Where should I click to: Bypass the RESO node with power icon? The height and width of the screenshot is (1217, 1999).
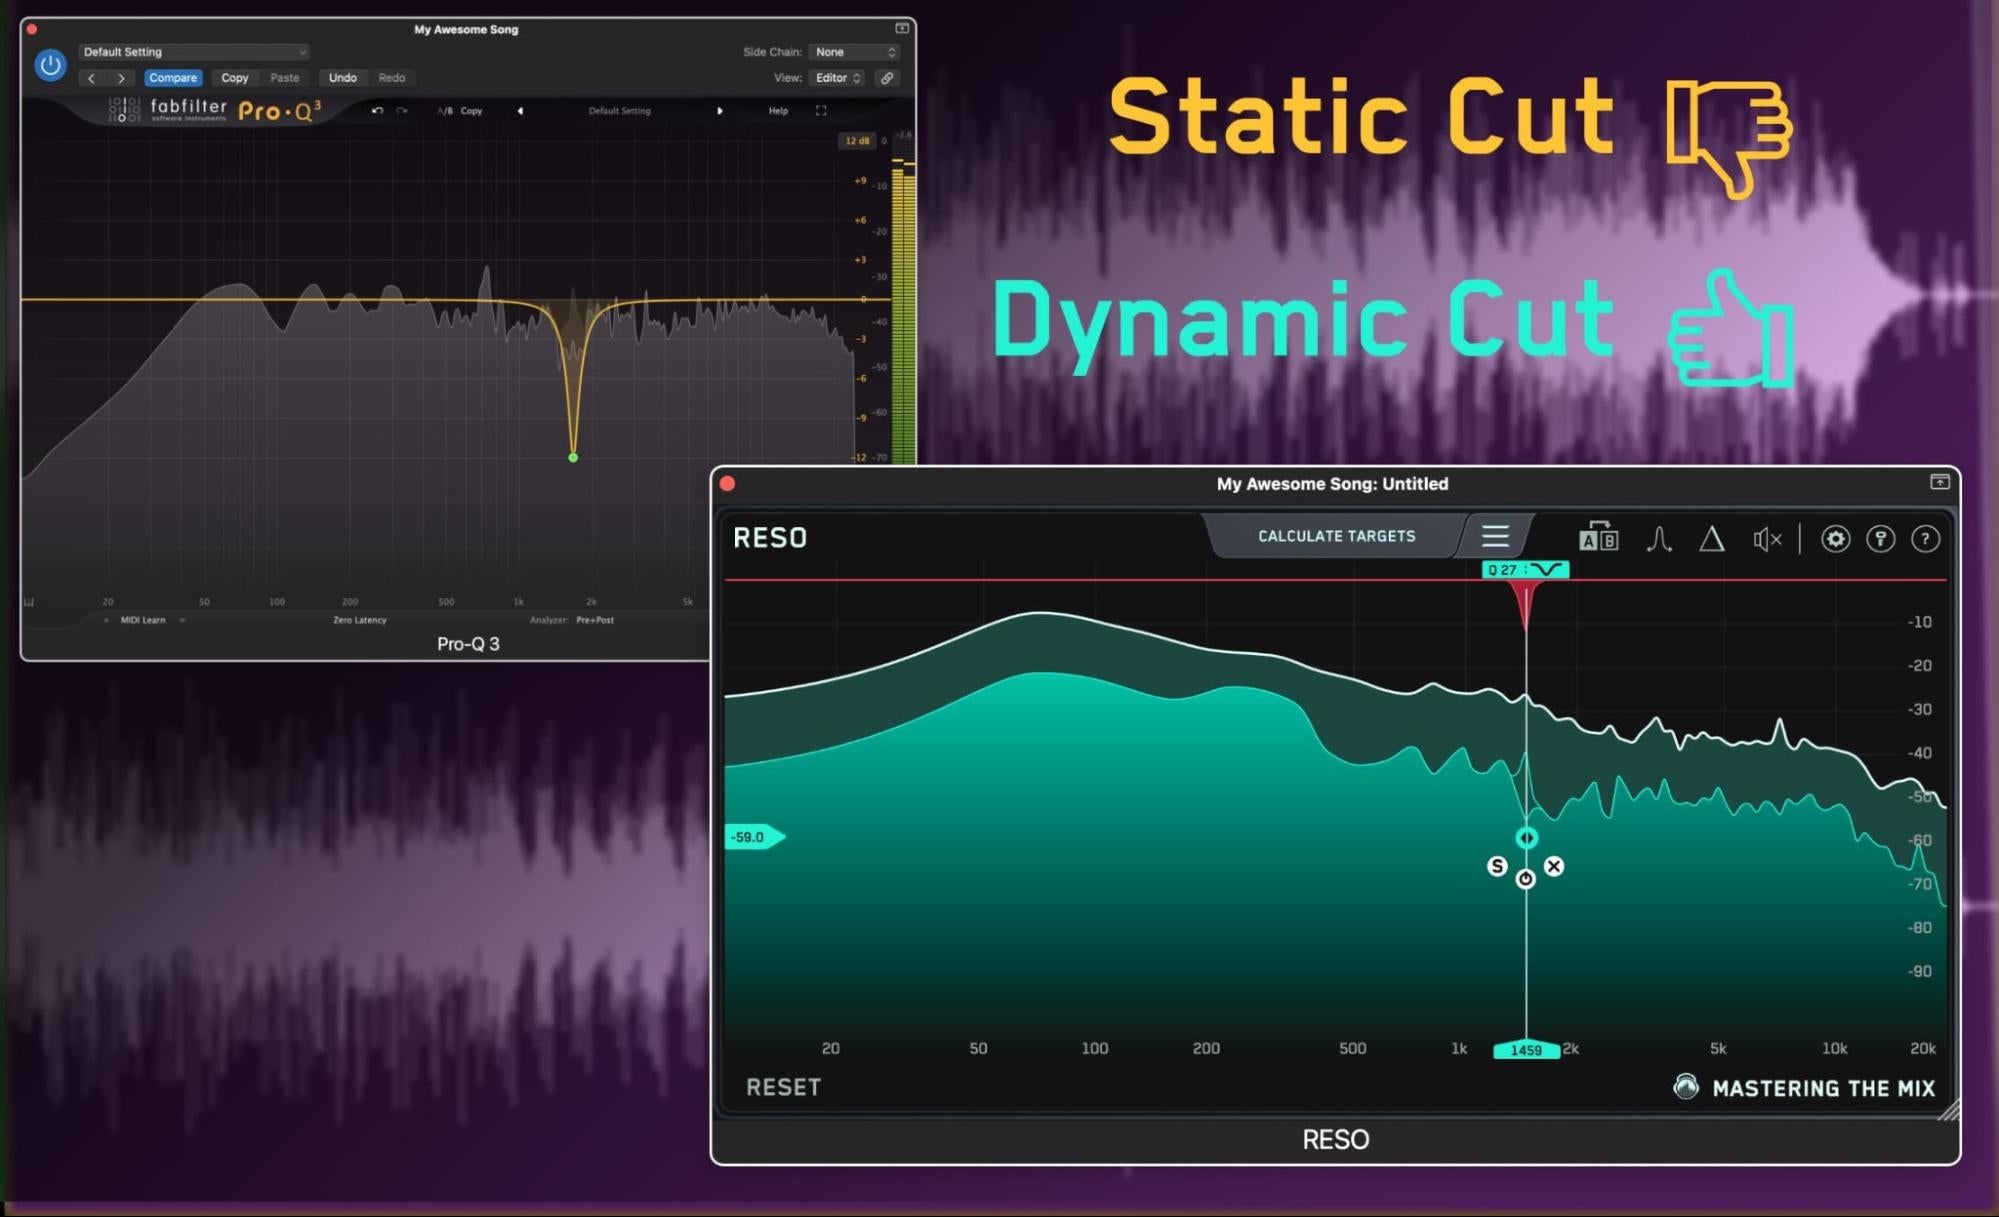pyautogui.click(x=1525, y=879)
